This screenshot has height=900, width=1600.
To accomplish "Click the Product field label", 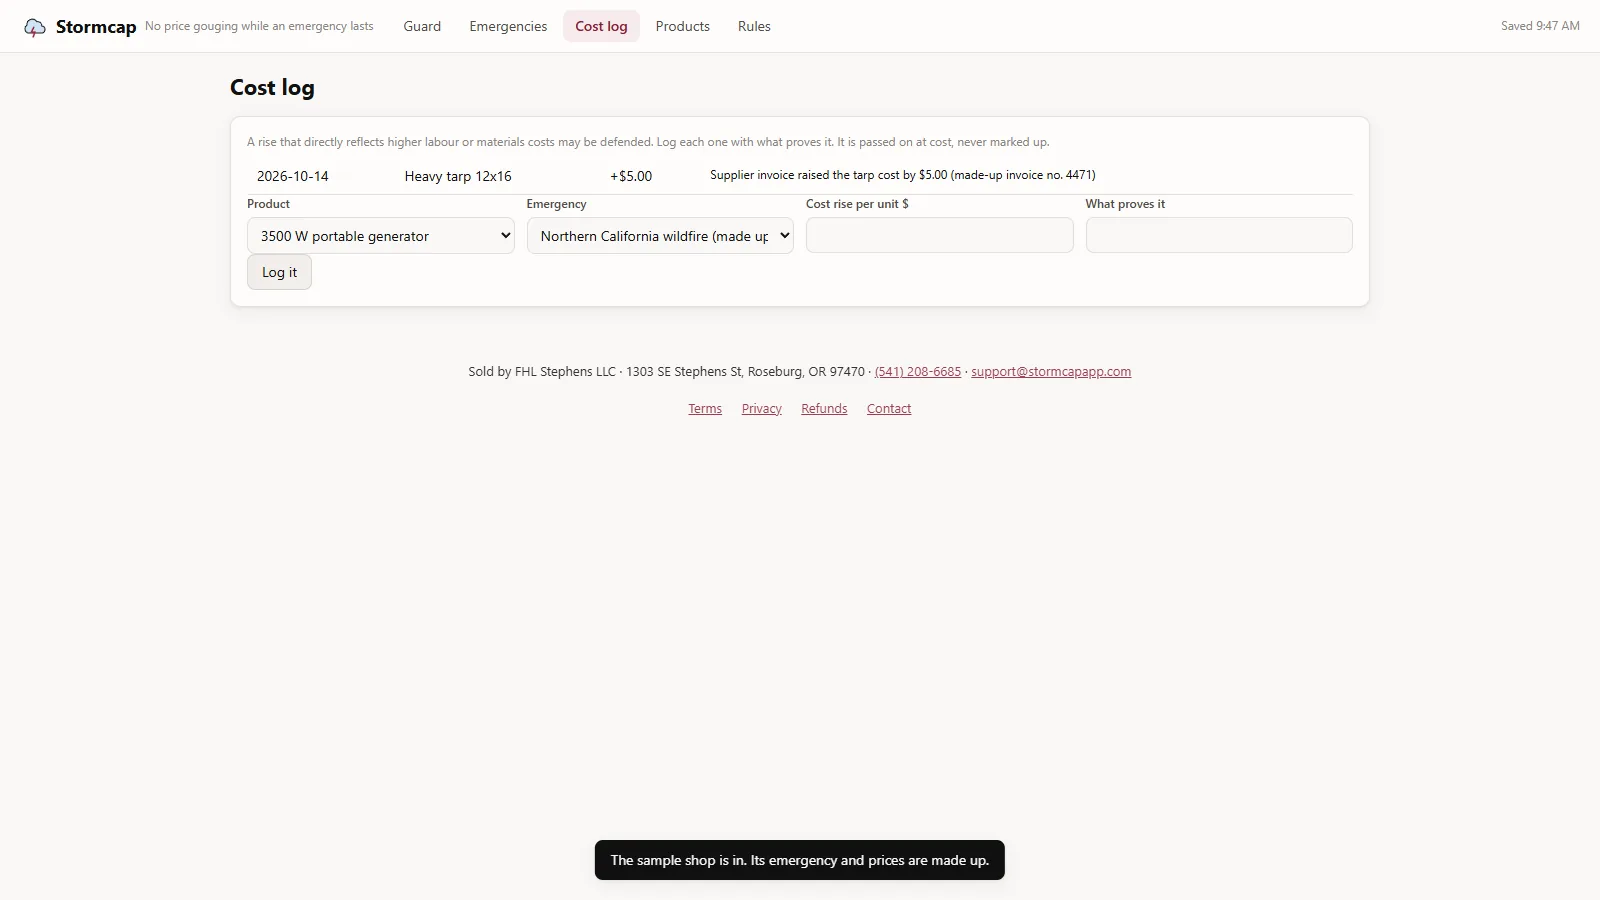I will (x=268, y=204).
